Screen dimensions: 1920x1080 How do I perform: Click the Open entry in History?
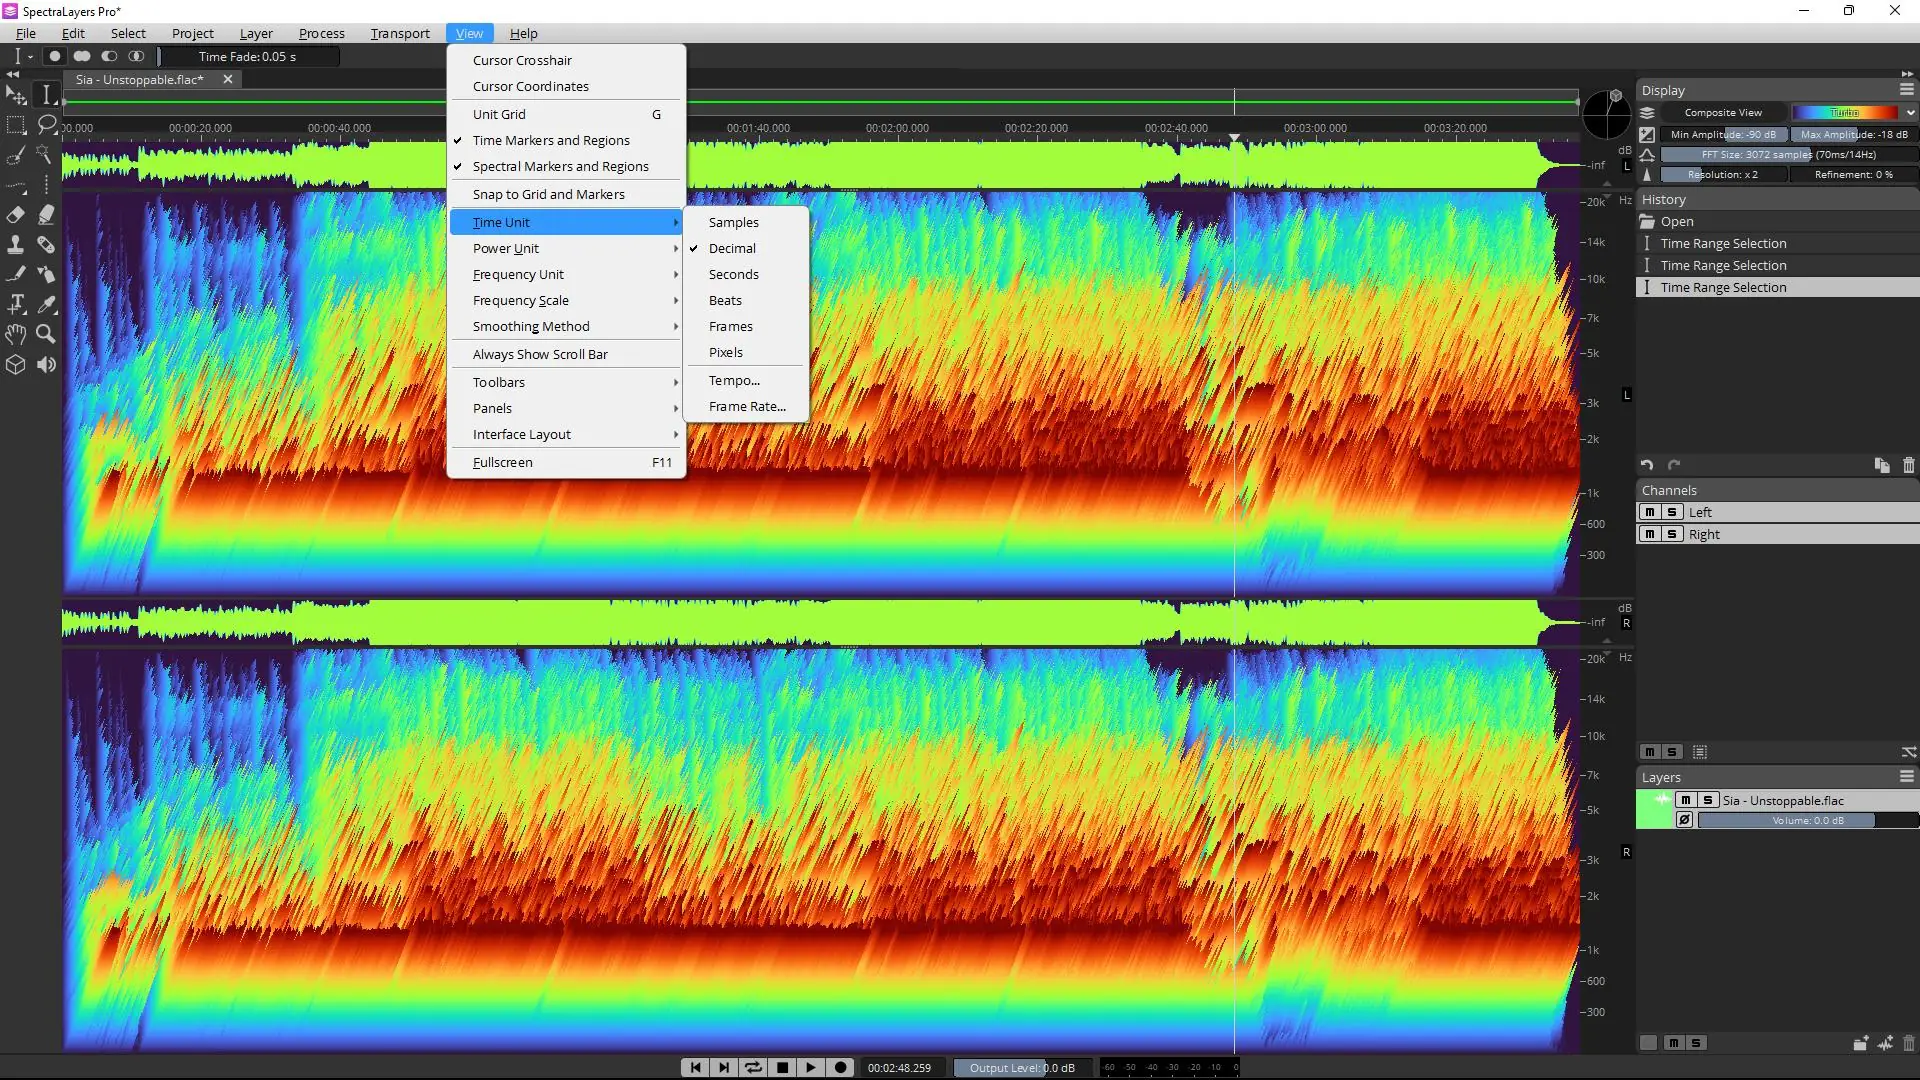pyautogui.click(x=1677, y=222)
